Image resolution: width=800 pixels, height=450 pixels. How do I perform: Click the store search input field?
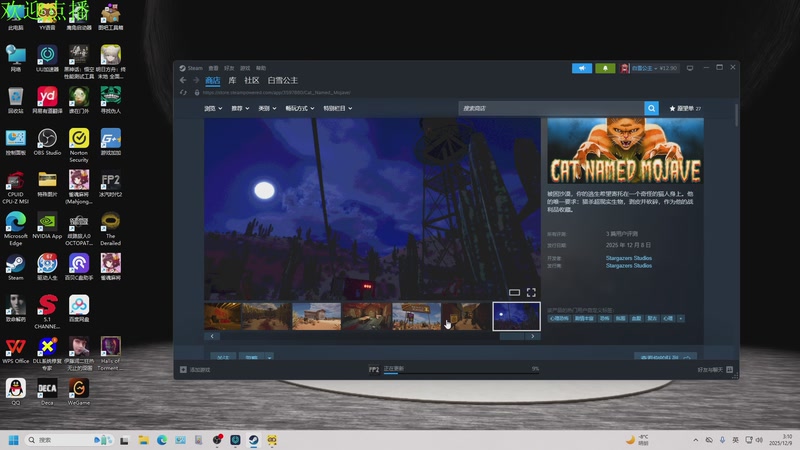click(x=551, y=108)
